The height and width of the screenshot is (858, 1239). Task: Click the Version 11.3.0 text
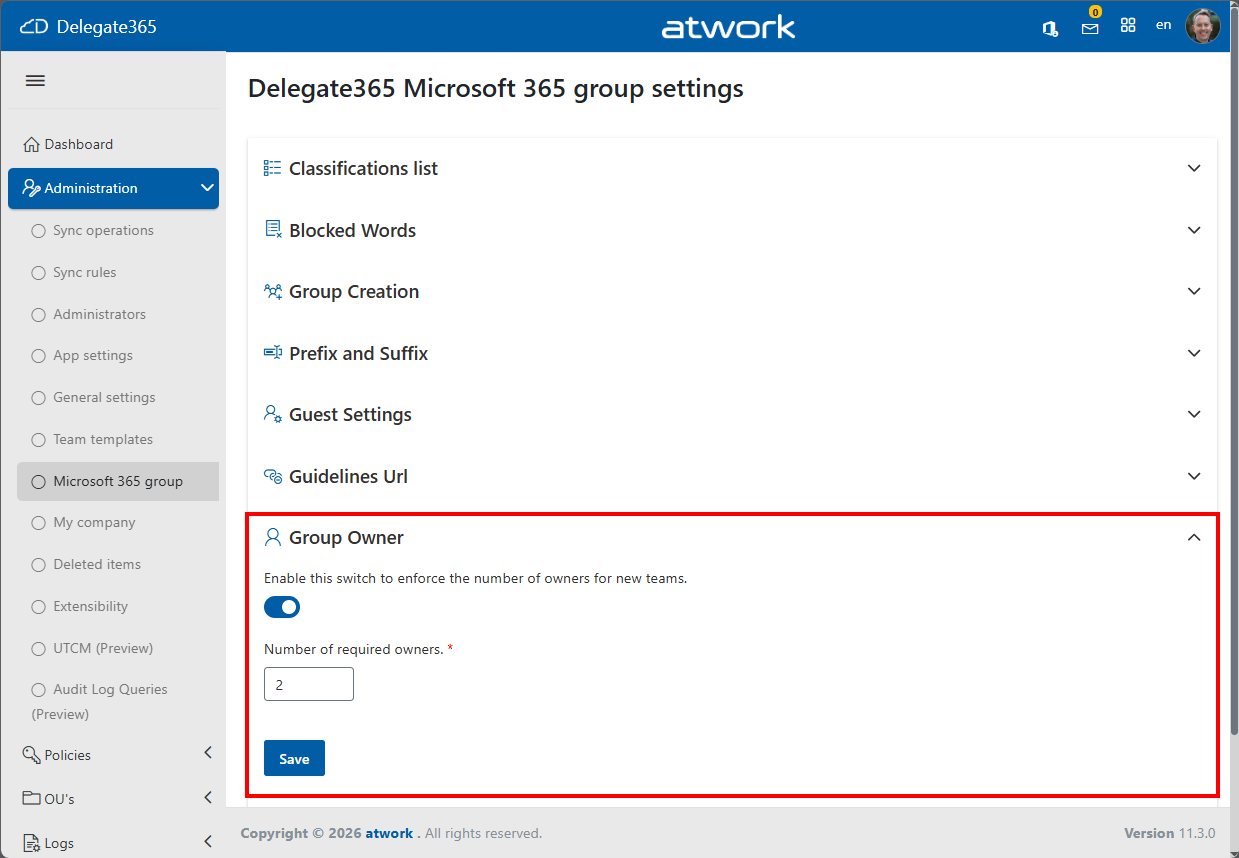[1169, 833]
